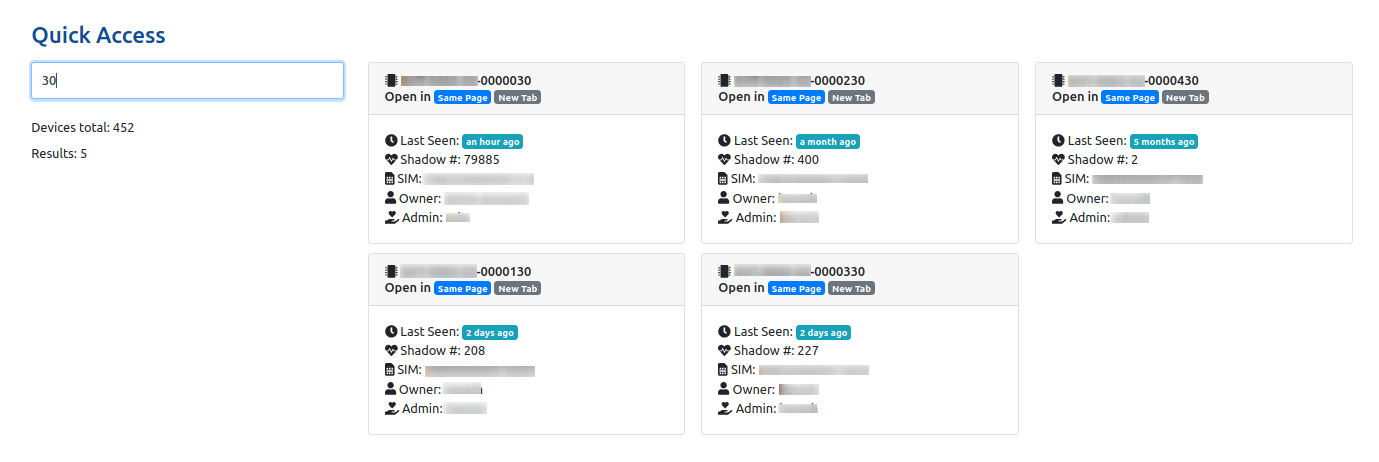Click the chip icon for device -0000230
The image size is (1379, 462).
tap(725, 81)
